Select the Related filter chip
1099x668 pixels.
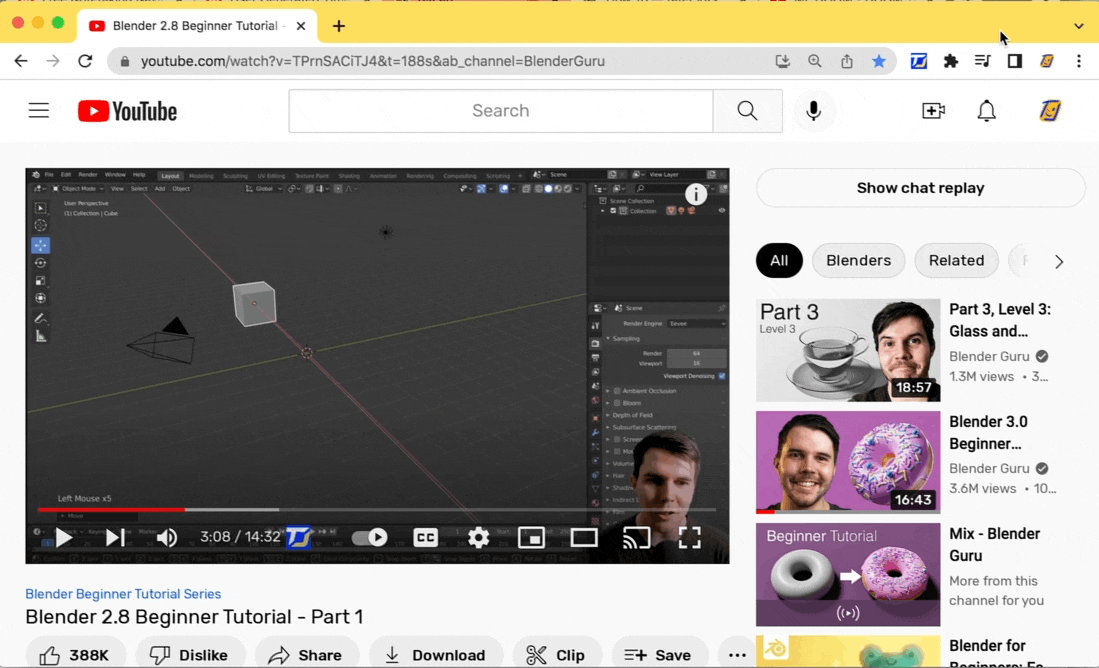[956, 261]
